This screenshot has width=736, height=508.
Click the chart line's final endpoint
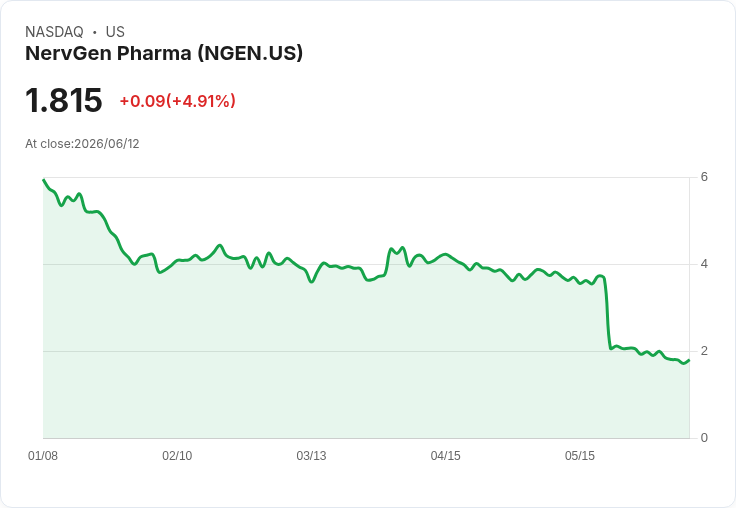tap(689, 361)
